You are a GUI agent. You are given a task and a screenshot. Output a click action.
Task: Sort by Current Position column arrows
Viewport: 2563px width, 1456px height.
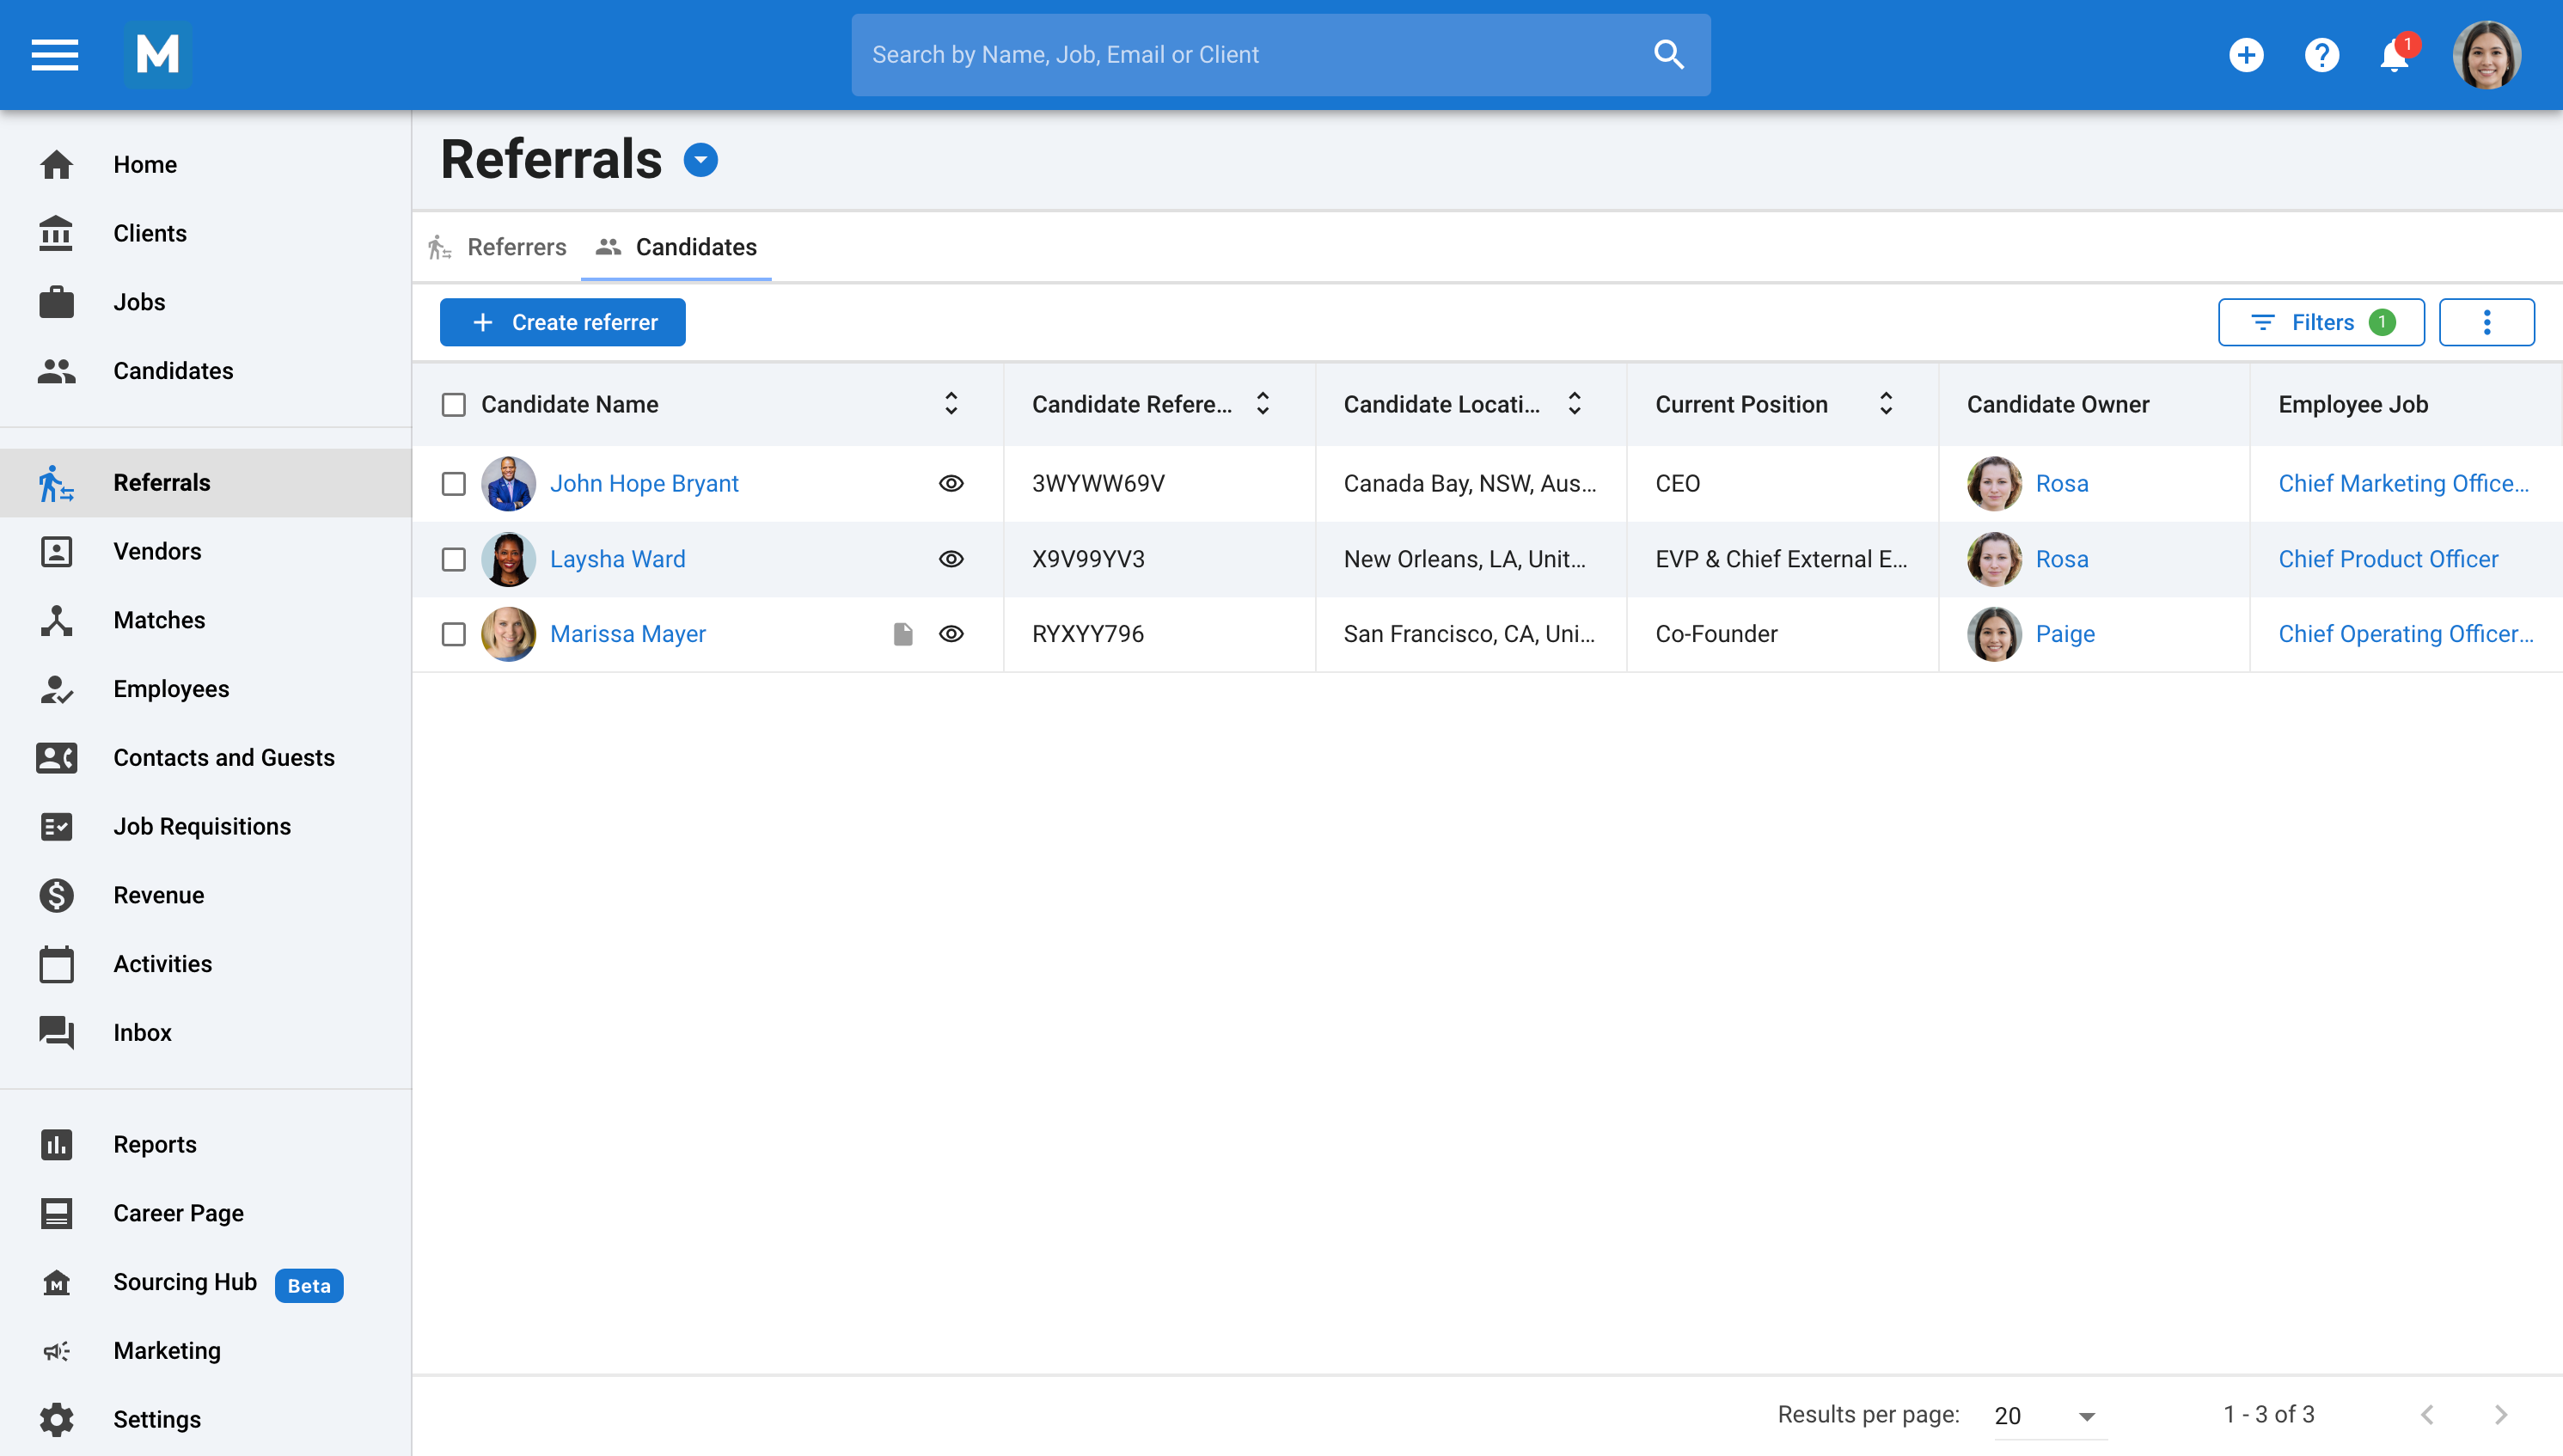[1886, 404]
